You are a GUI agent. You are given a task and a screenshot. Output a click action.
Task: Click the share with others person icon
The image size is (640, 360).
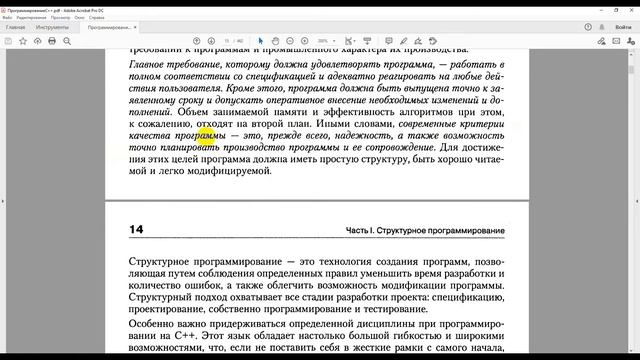(x=631, y=41)
